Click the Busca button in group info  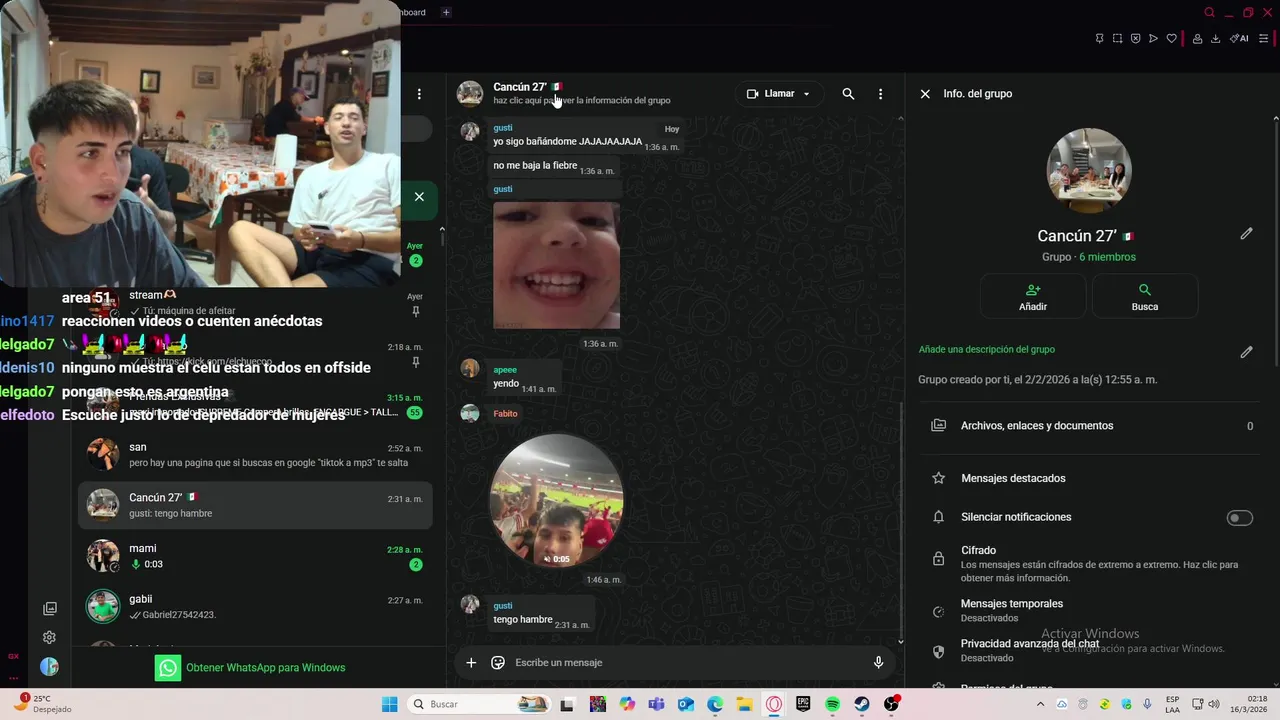[x=1145, y=297]
